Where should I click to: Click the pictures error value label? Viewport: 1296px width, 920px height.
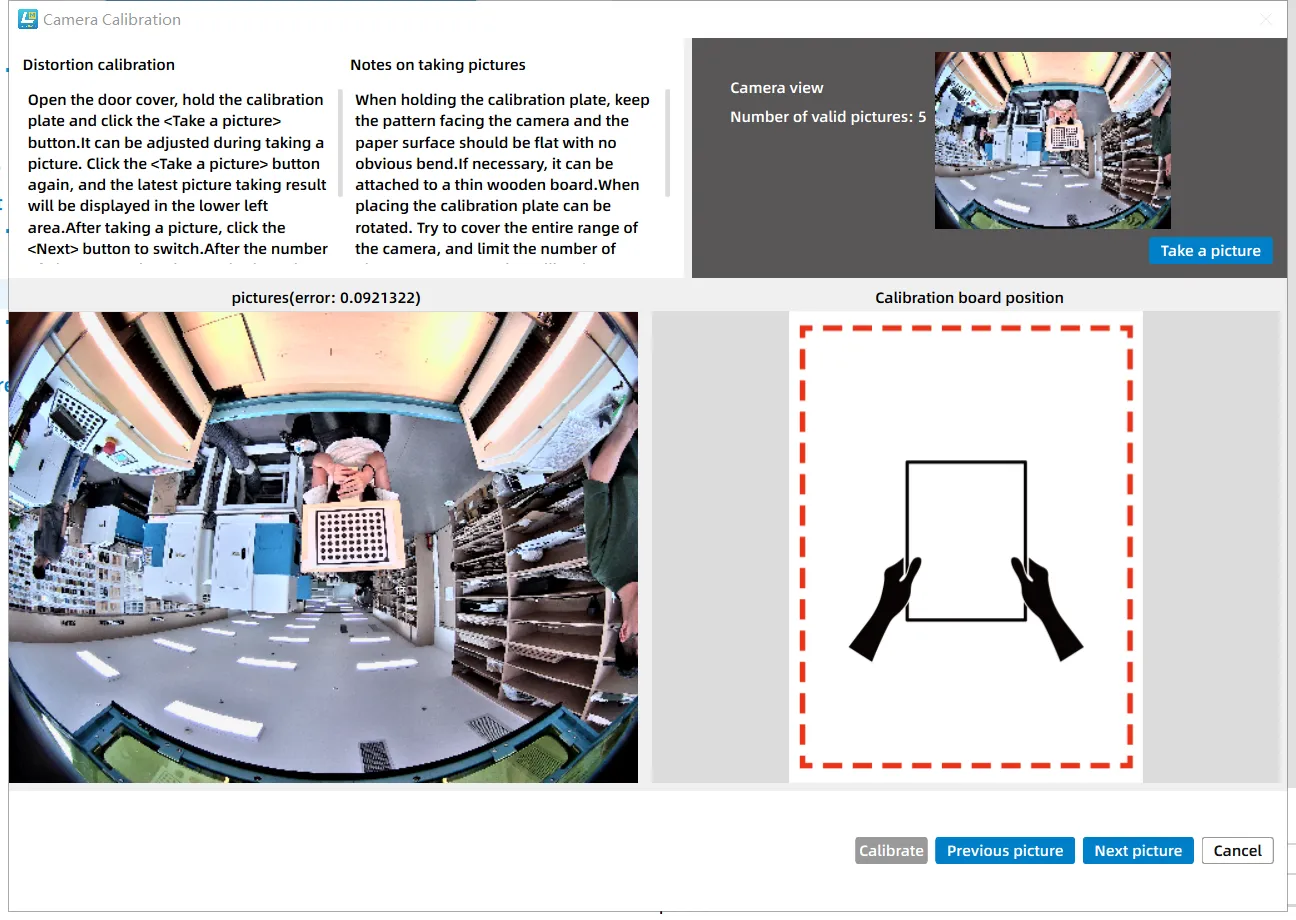point(326,298)
